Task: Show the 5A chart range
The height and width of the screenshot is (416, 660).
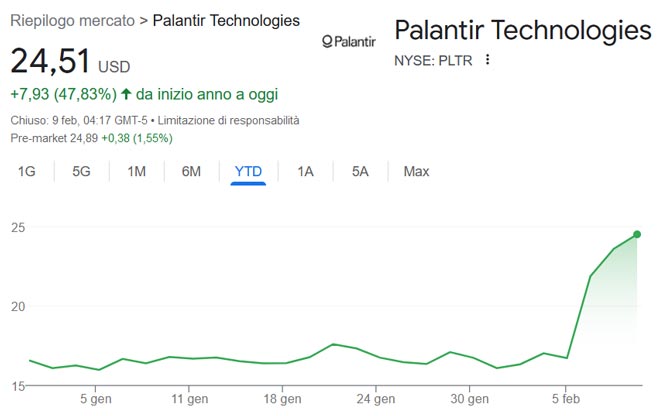Action: (x=360, y=172)
